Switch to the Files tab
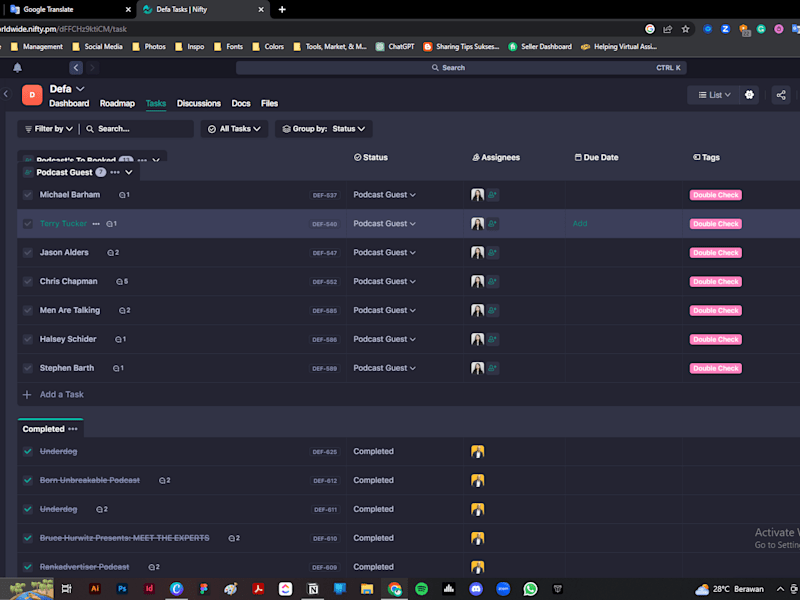 pyautogui.click(x=269, y=104)
